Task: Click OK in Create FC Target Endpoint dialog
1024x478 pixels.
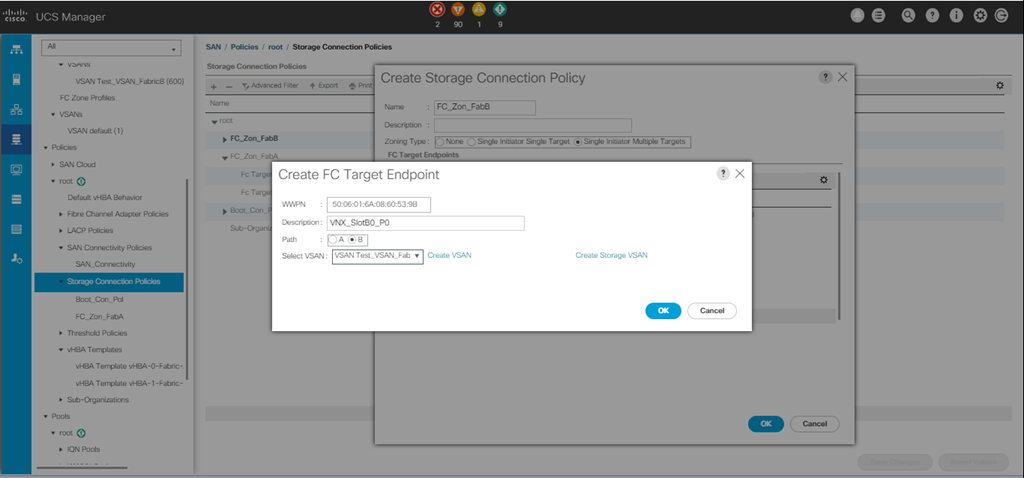Action: coord(663,311)
